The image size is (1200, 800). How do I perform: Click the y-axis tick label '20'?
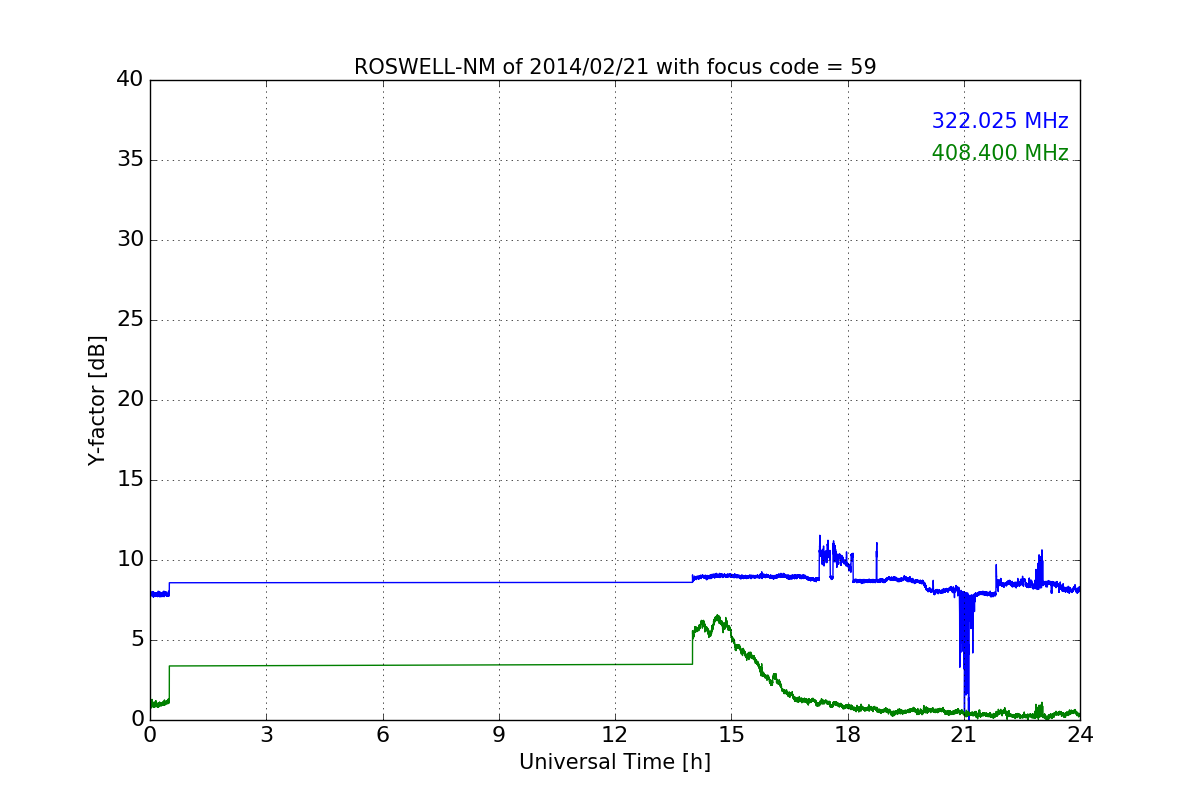(x=131, y=400)
